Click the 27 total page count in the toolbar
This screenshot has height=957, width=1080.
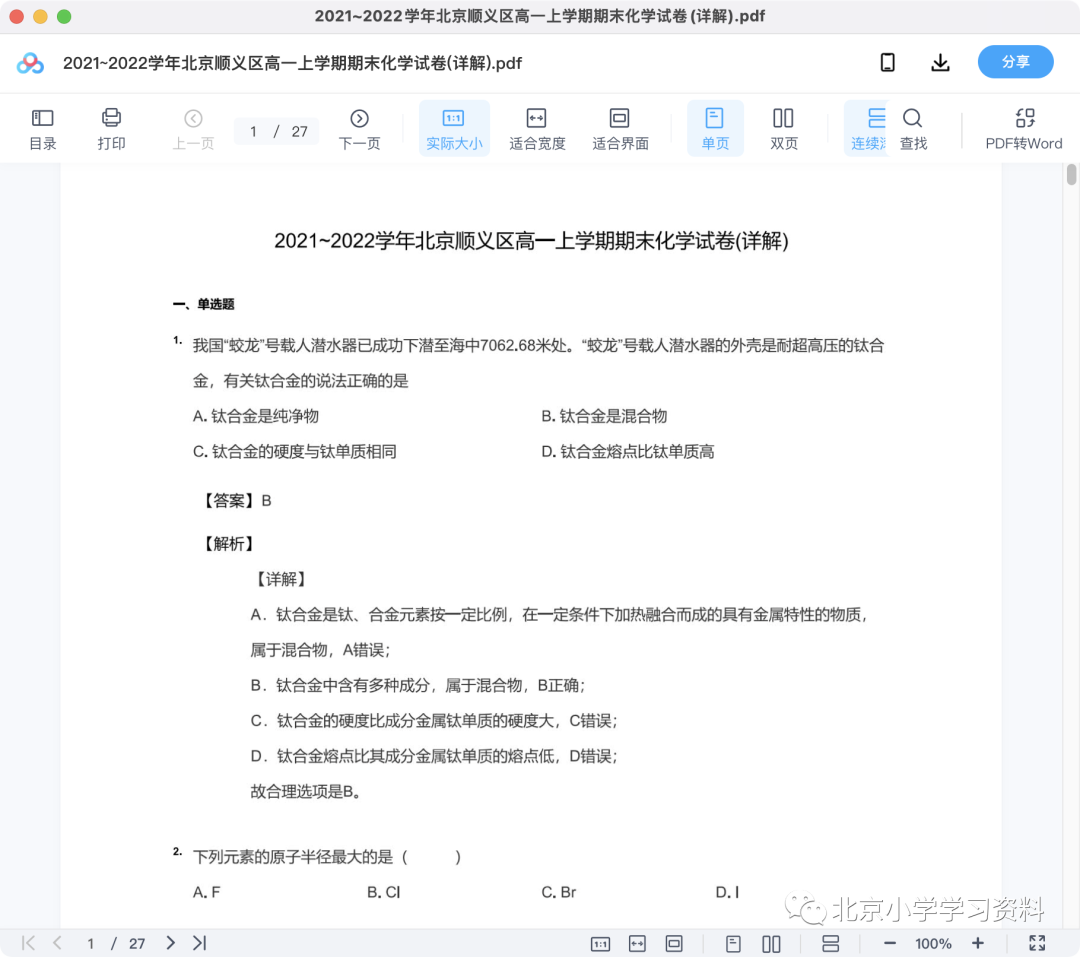[299, 132]
